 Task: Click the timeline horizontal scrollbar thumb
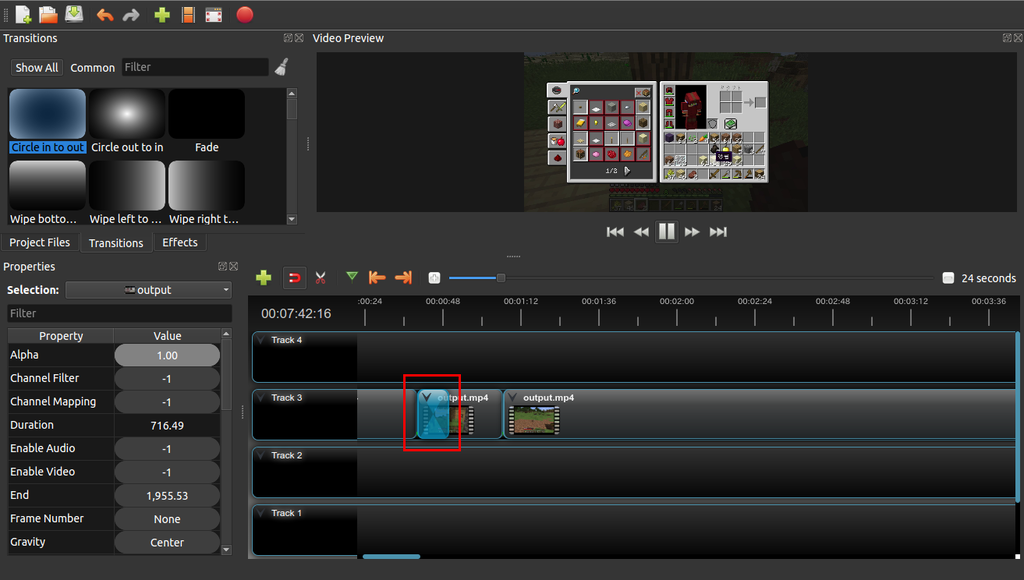[x=391, y=556]
